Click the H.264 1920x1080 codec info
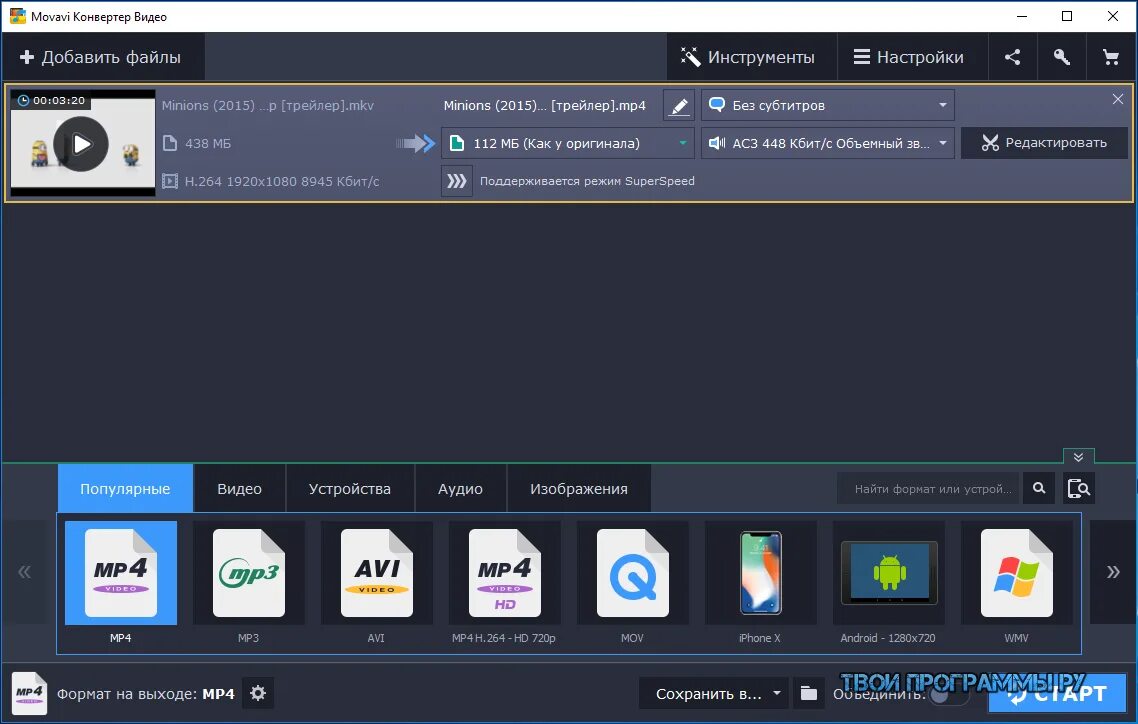This screenshot has width=1138, height=724. [282, 181]
